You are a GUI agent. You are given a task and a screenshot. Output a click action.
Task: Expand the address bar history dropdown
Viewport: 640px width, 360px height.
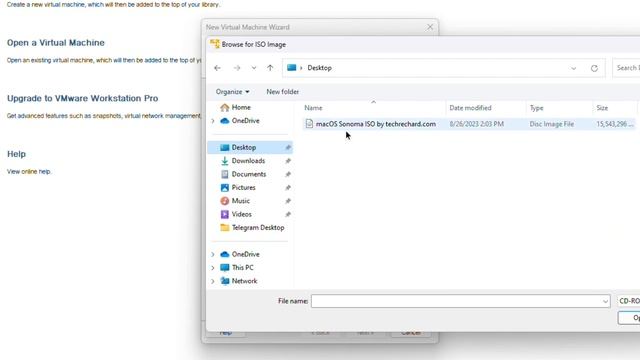(x=573, y=68)
